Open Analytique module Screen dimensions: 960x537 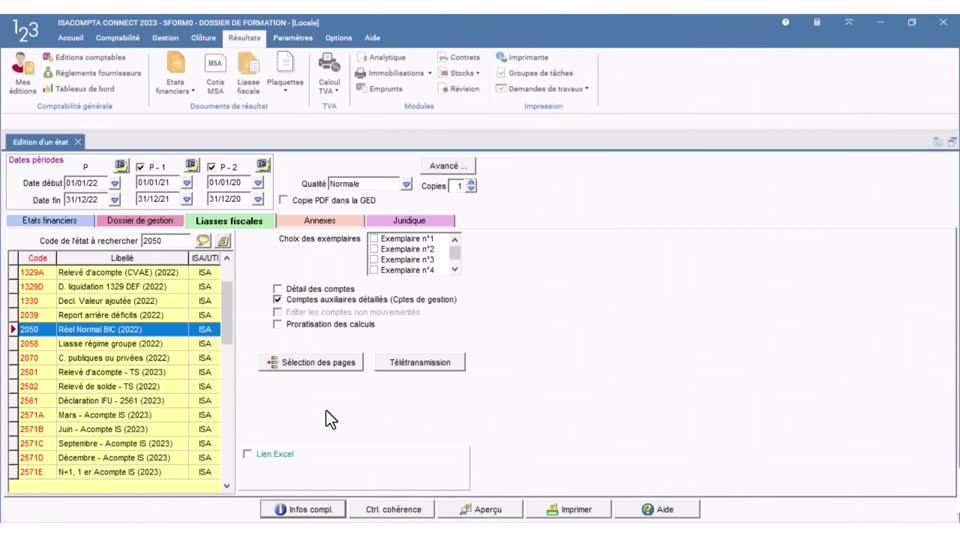(x=381, y=57)
